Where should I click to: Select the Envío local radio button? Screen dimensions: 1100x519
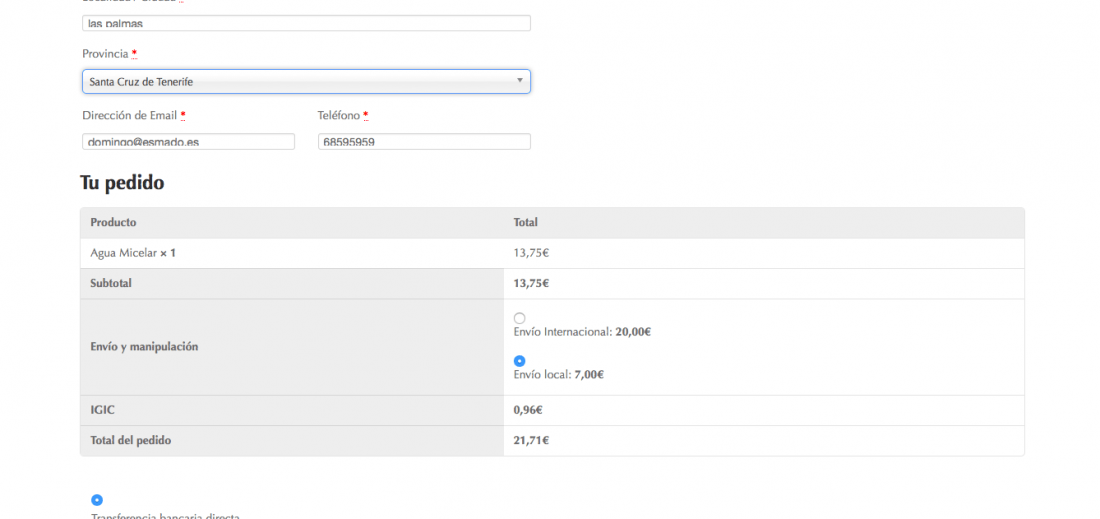[x=519, y=361]
